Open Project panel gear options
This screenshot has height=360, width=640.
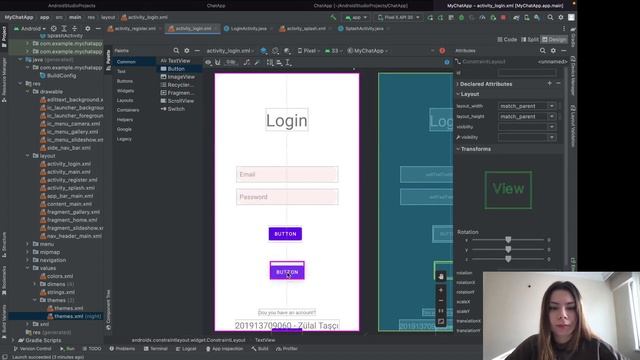pyautogui.click(x=87, y=29)
